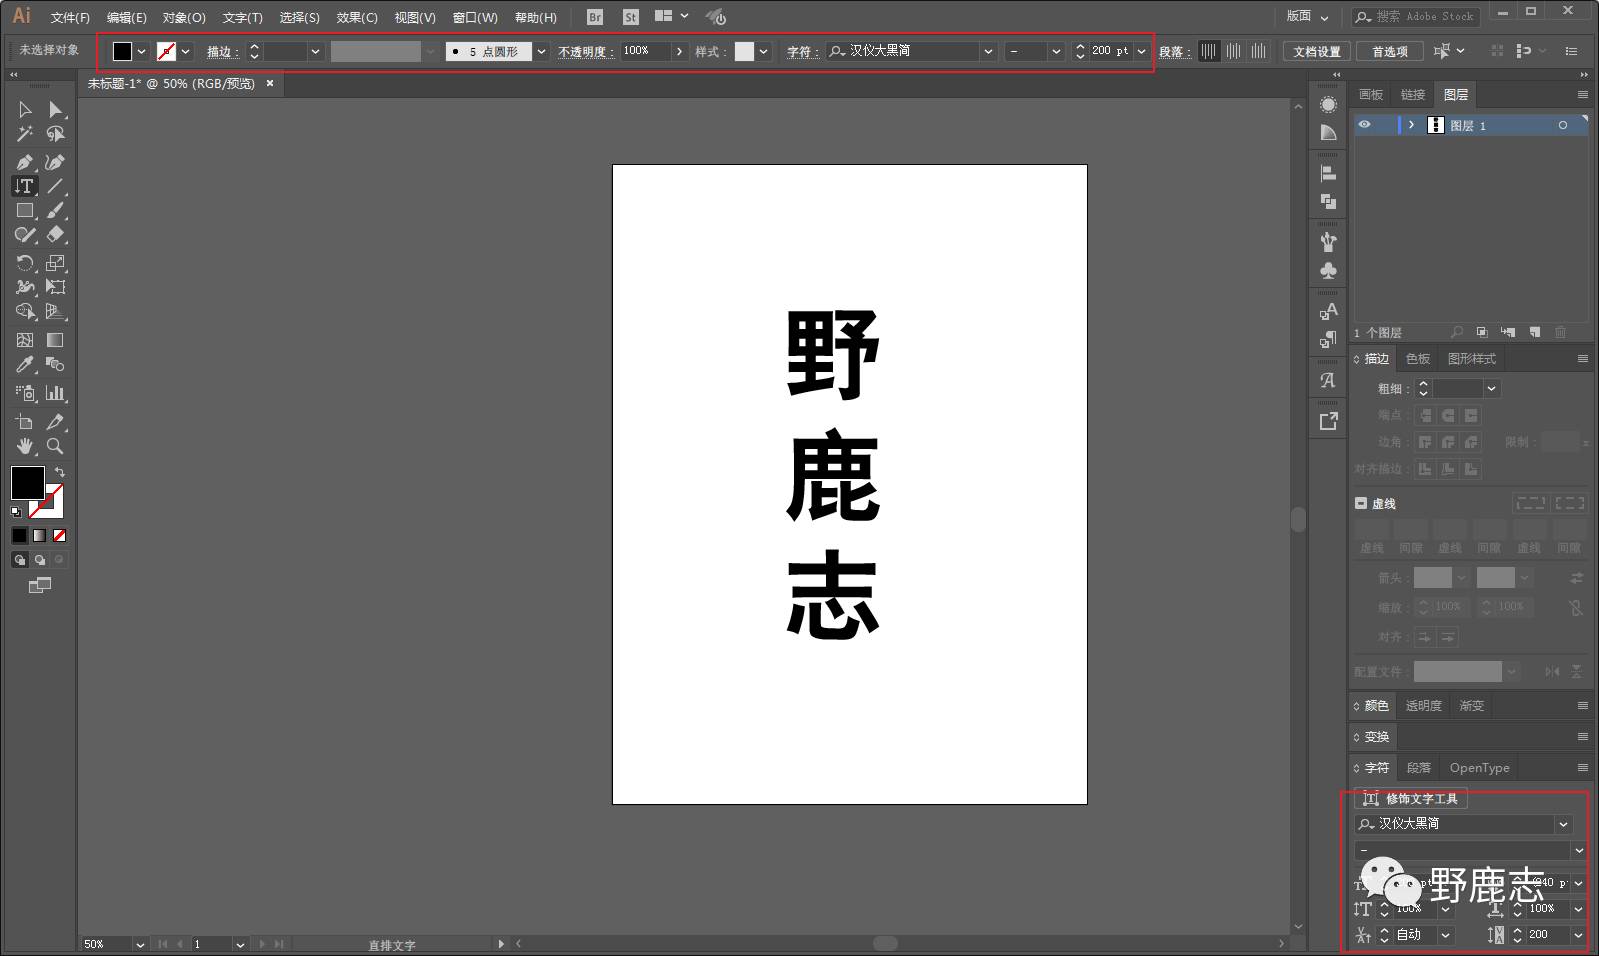Click the 文档设置 button
The width and height of the screenshot is (1599, 956).
pos(1316,51)
